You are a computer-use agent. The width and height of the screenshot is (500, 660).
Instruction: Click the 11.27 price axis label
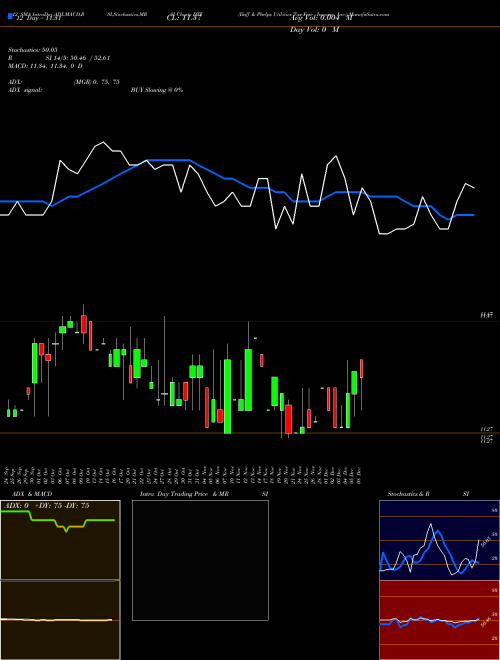point(487,428)
